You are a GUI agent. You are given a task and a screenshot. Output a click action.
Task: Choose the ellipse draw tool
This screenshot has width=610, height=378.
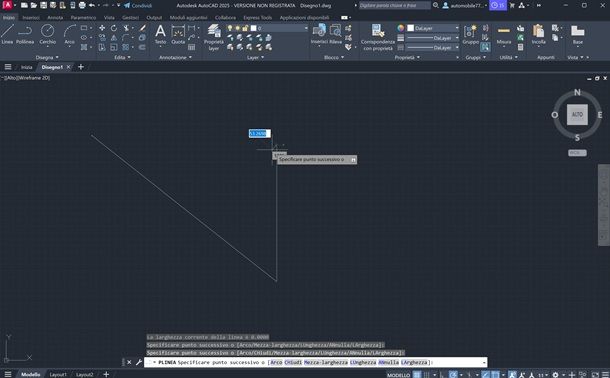84,38
